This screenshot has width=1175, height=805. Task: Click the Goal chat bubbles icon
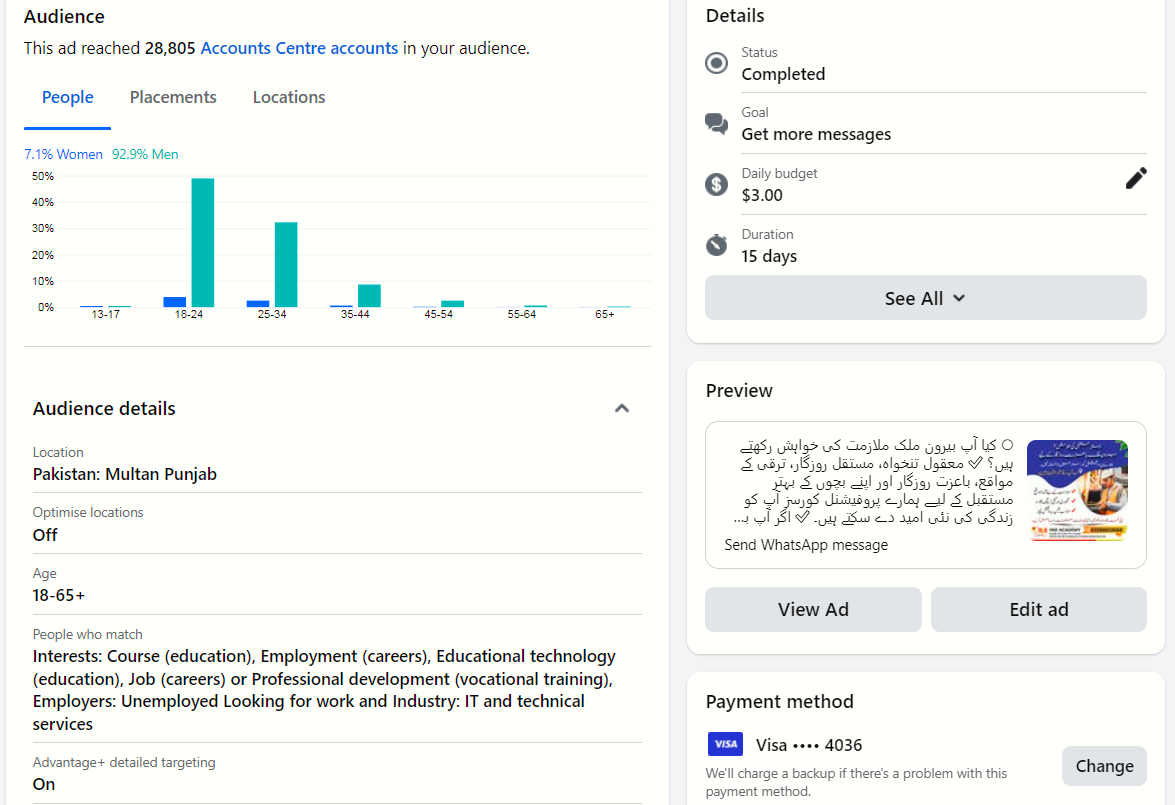[717, 124]
